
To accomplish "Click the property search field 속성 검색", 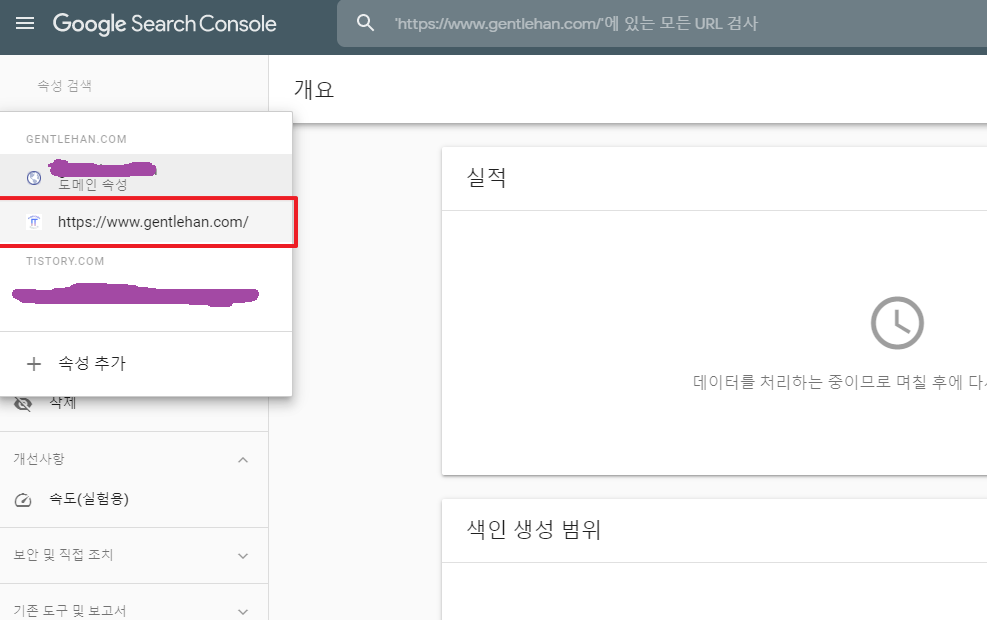I will [65, 86].
